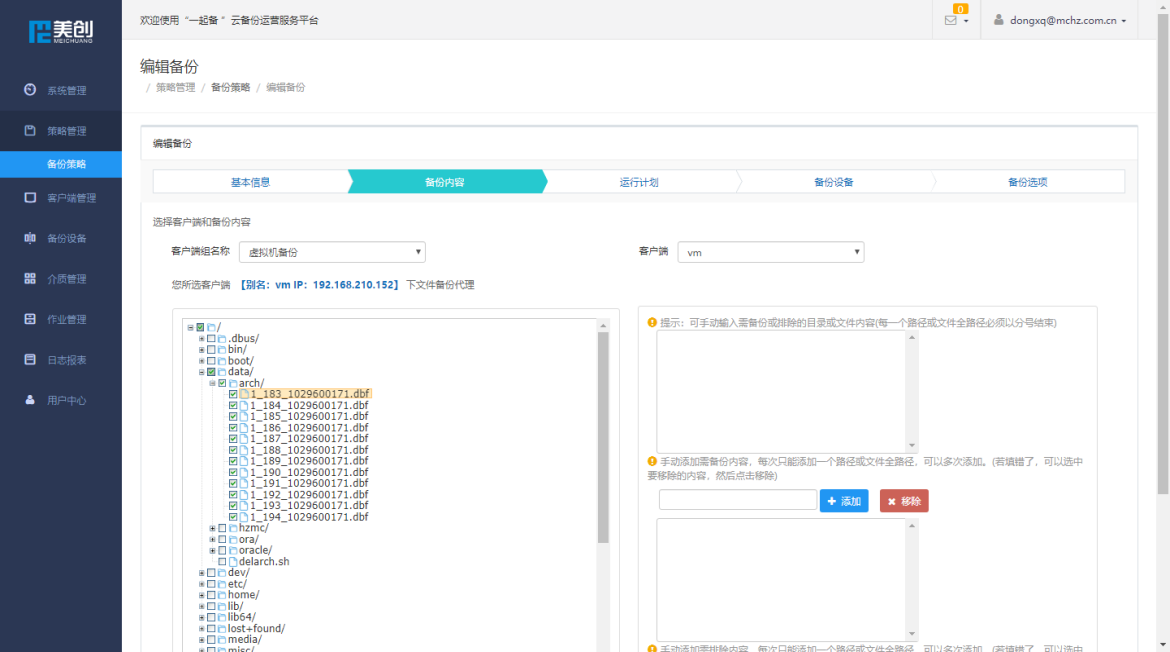Uncheck the 1_184_1029600171.dbf checkbox
Screen dimensions: 1170x652
(x=233, y=405)
